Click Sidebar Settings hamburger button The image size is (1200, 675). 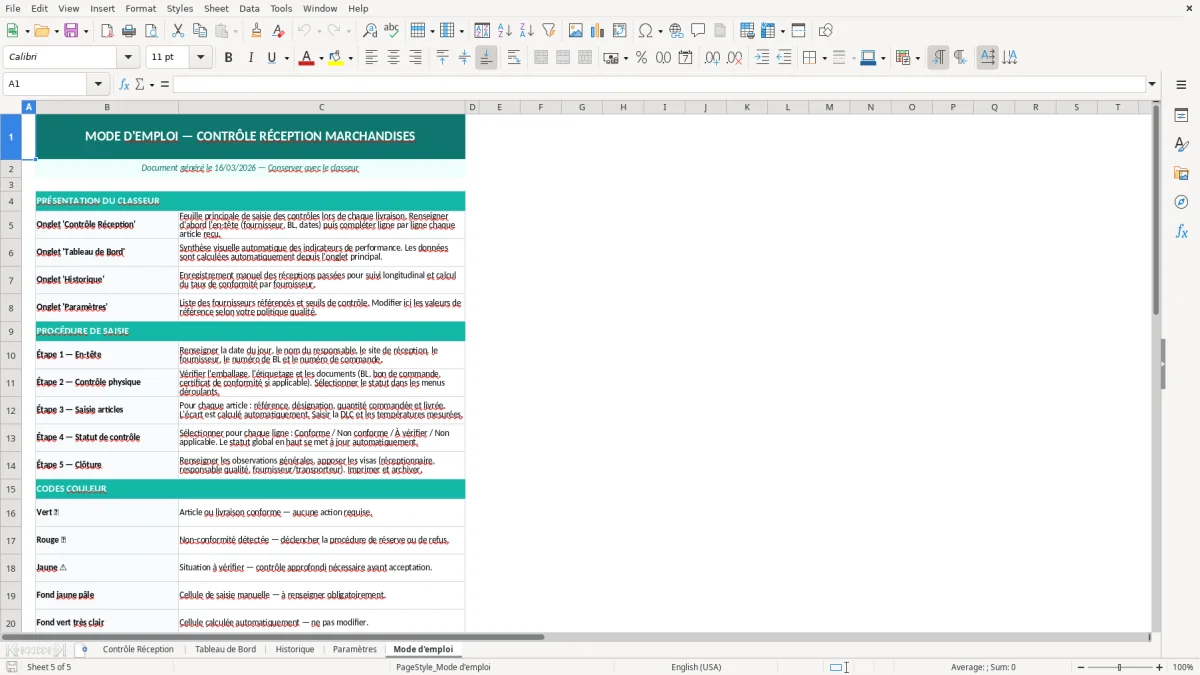click(x=1181, y=86)
